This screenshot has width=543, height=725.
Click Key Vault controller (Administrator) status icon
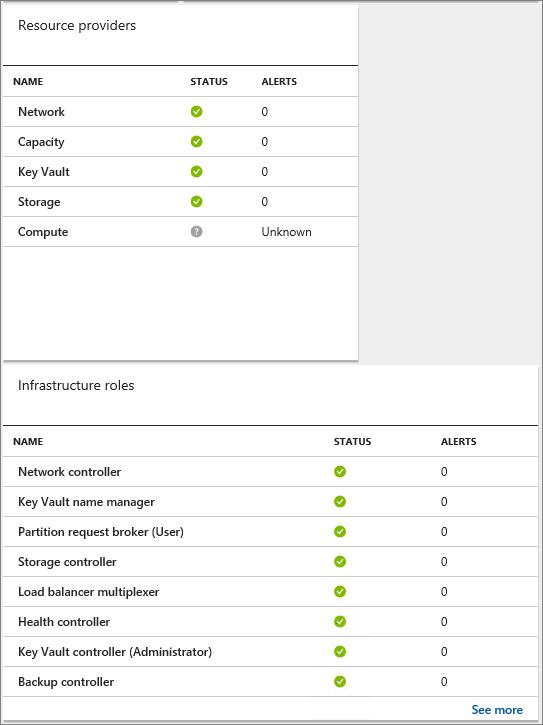(x=340, y=652)
